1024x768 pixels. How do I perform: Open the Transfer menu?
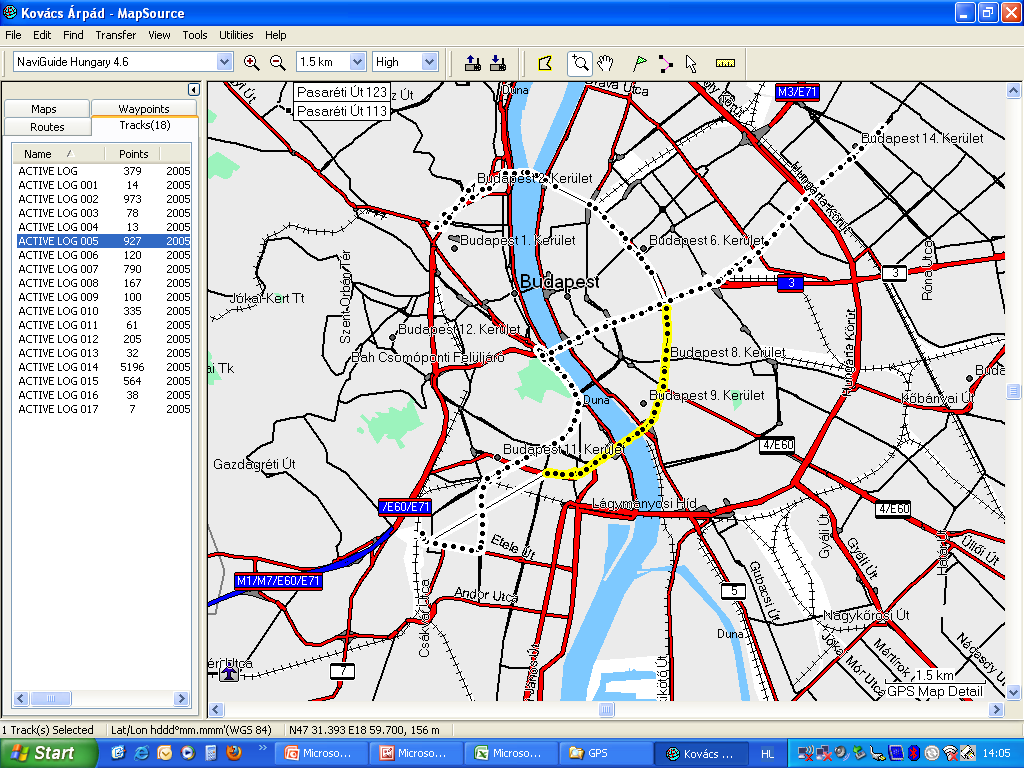pos(116,35)
